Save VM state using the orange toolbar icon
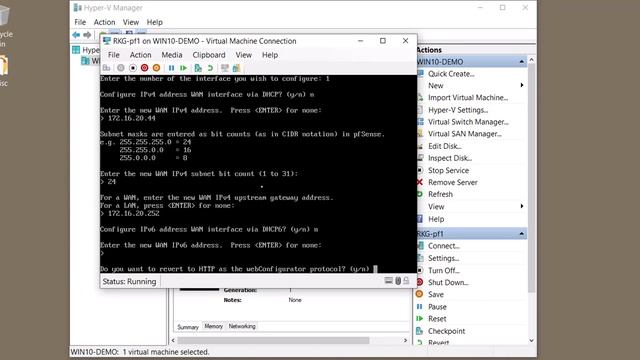Image resolution: width=640 pixels, height=360 pixels. pyautogui.click(x=156, y=68)
